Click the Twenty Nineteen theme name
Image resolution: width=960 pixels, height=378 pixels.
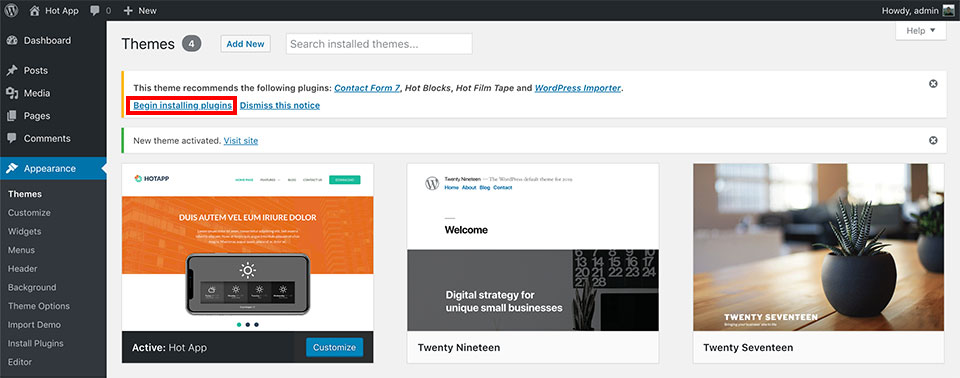point(459,347)
